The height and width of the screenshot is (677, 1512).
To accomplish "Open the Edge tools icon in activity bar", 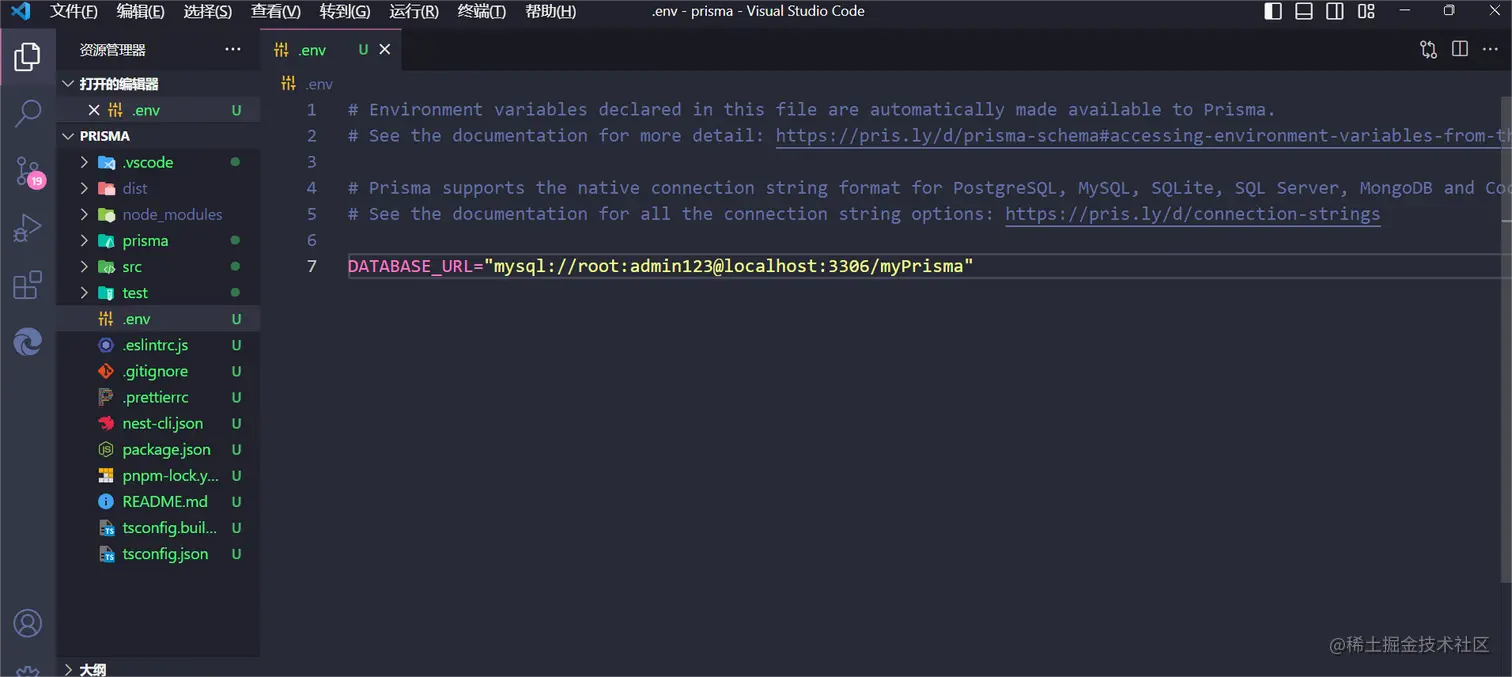I will (x=28, y=343).
